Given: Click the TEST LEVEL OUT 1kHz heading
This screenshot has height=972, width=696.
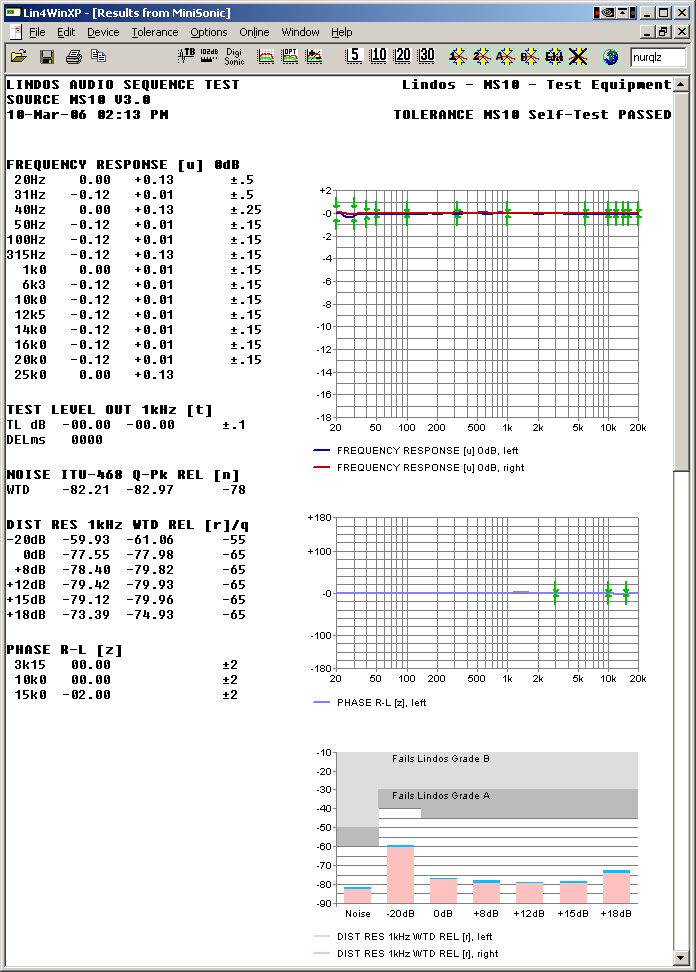Looking at the screenshot, I should pos(109,410).
